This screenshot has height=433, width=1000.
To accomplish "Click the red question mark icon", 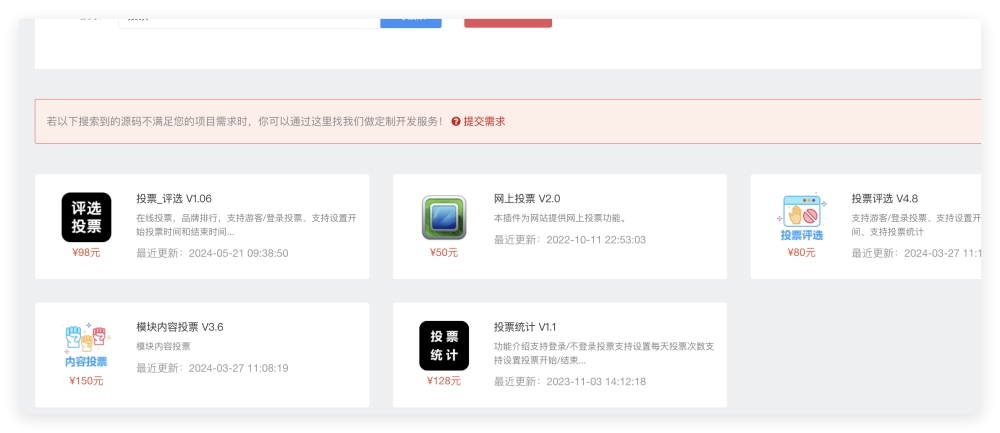I will pos(456,121).
